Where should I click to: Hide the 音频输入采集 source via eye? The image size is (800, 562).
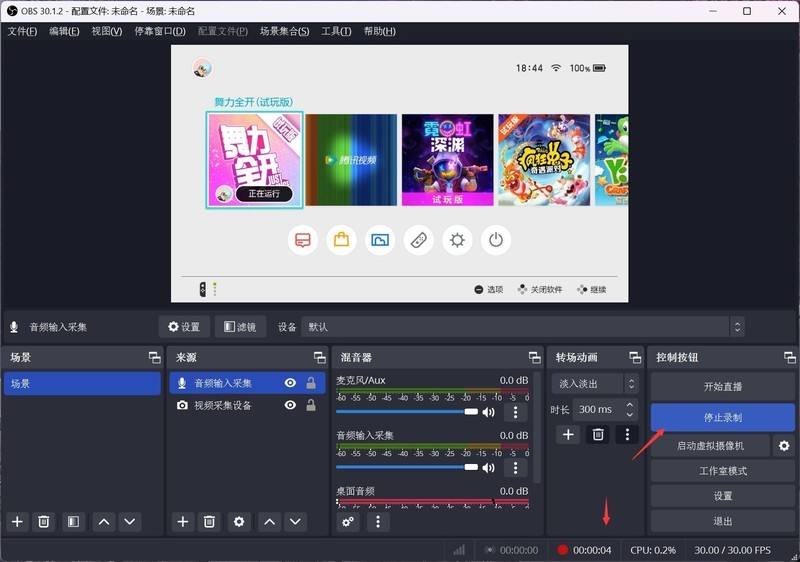(x=290, y=383)
